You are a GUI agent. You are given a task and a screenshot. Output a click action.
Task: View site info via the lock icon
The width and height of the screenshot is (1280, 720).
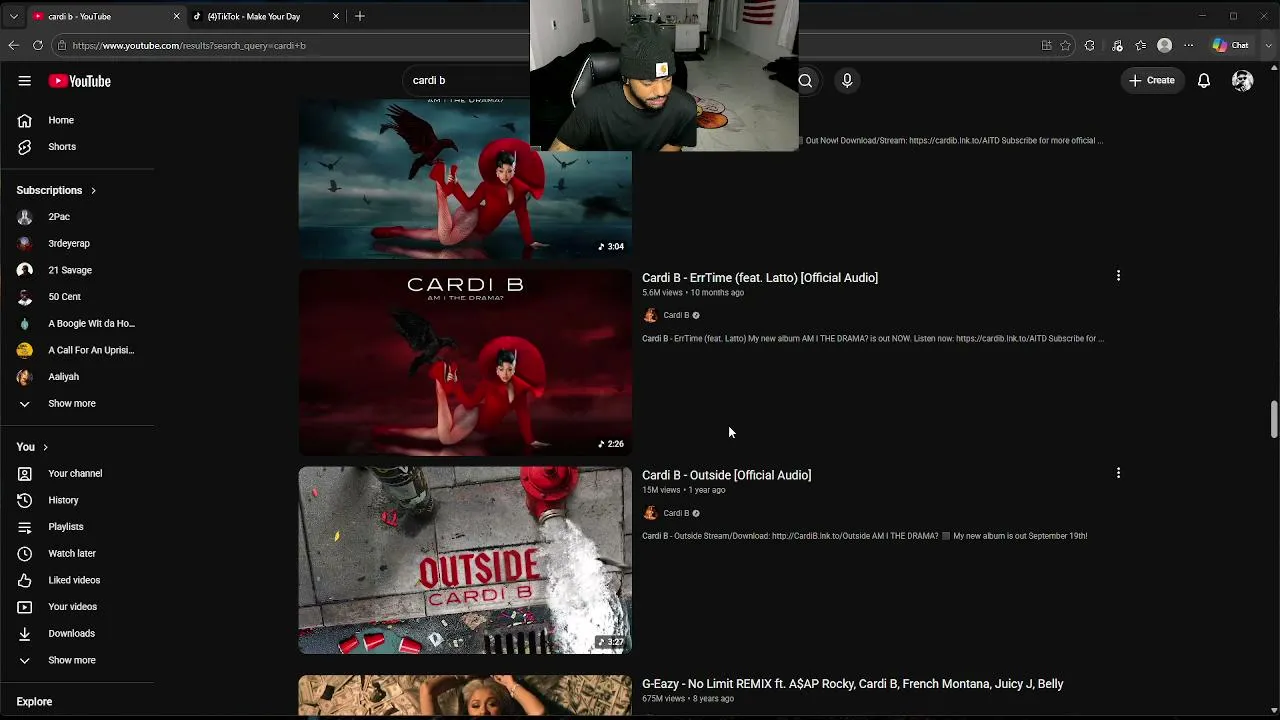(x=62, y=45)
